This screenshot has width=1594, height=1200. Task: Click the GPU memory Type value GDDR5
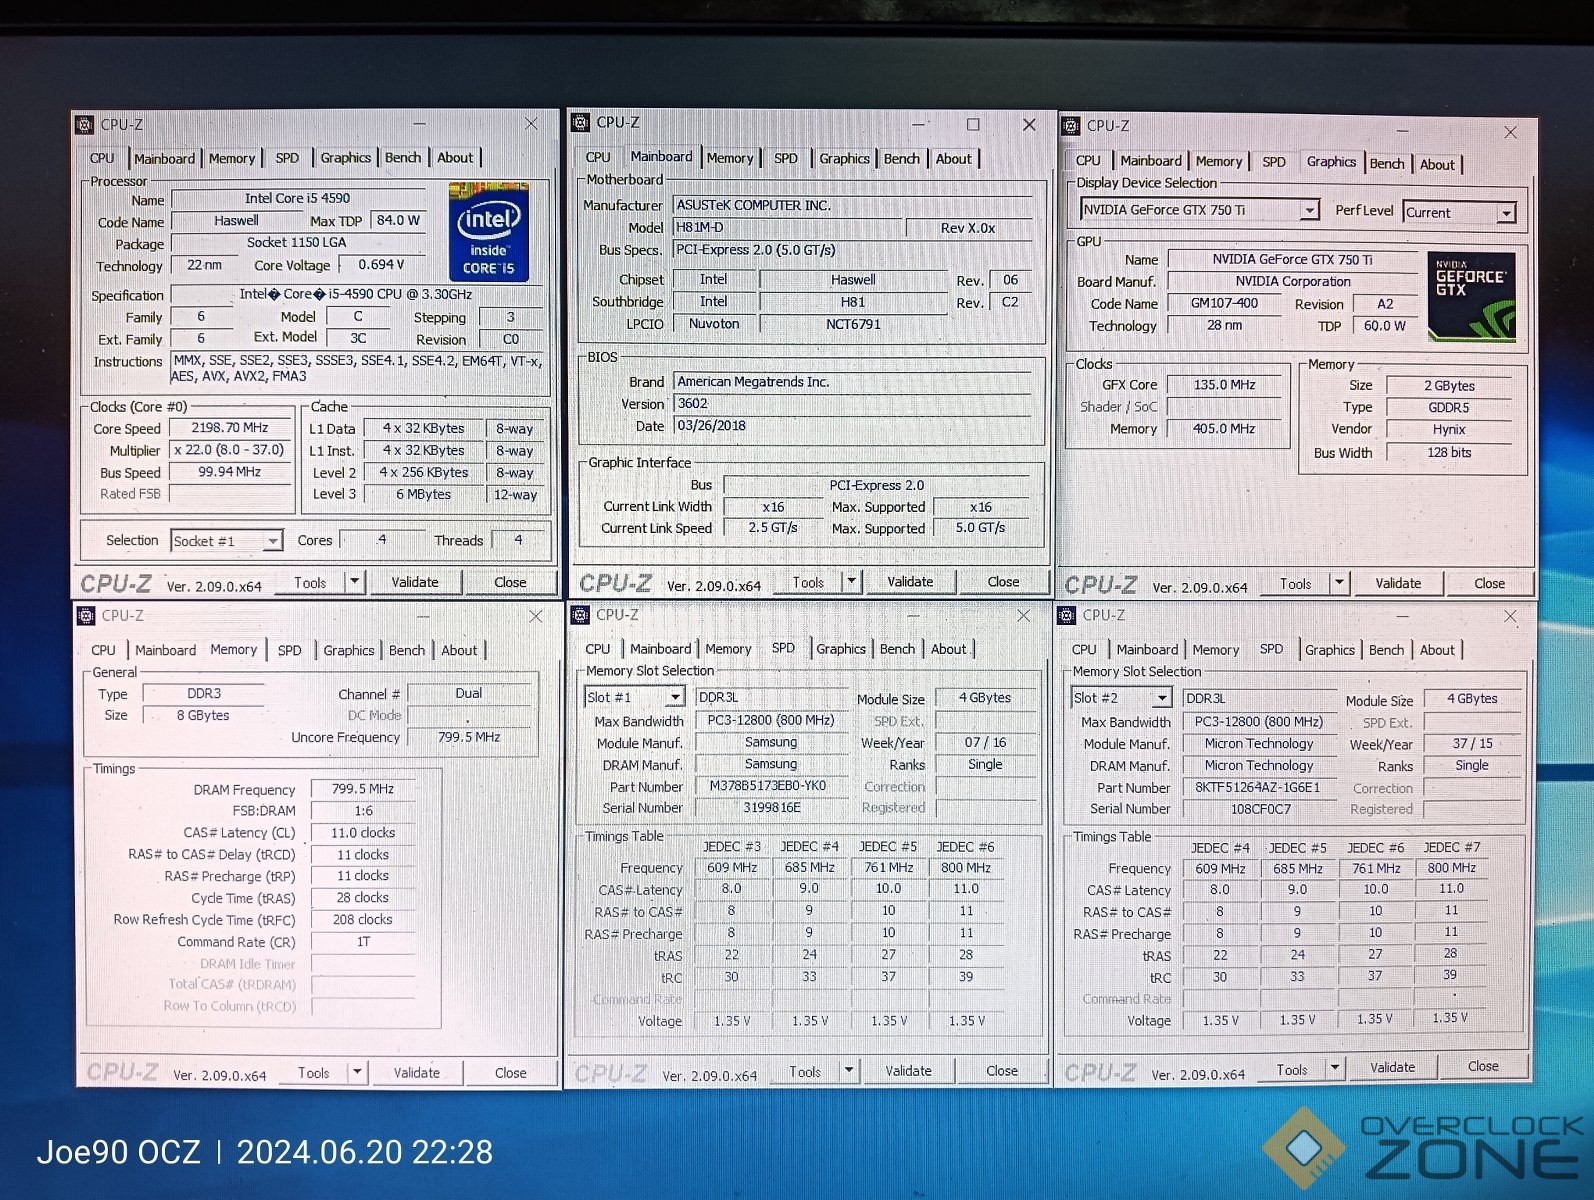tap(1449, 408)
